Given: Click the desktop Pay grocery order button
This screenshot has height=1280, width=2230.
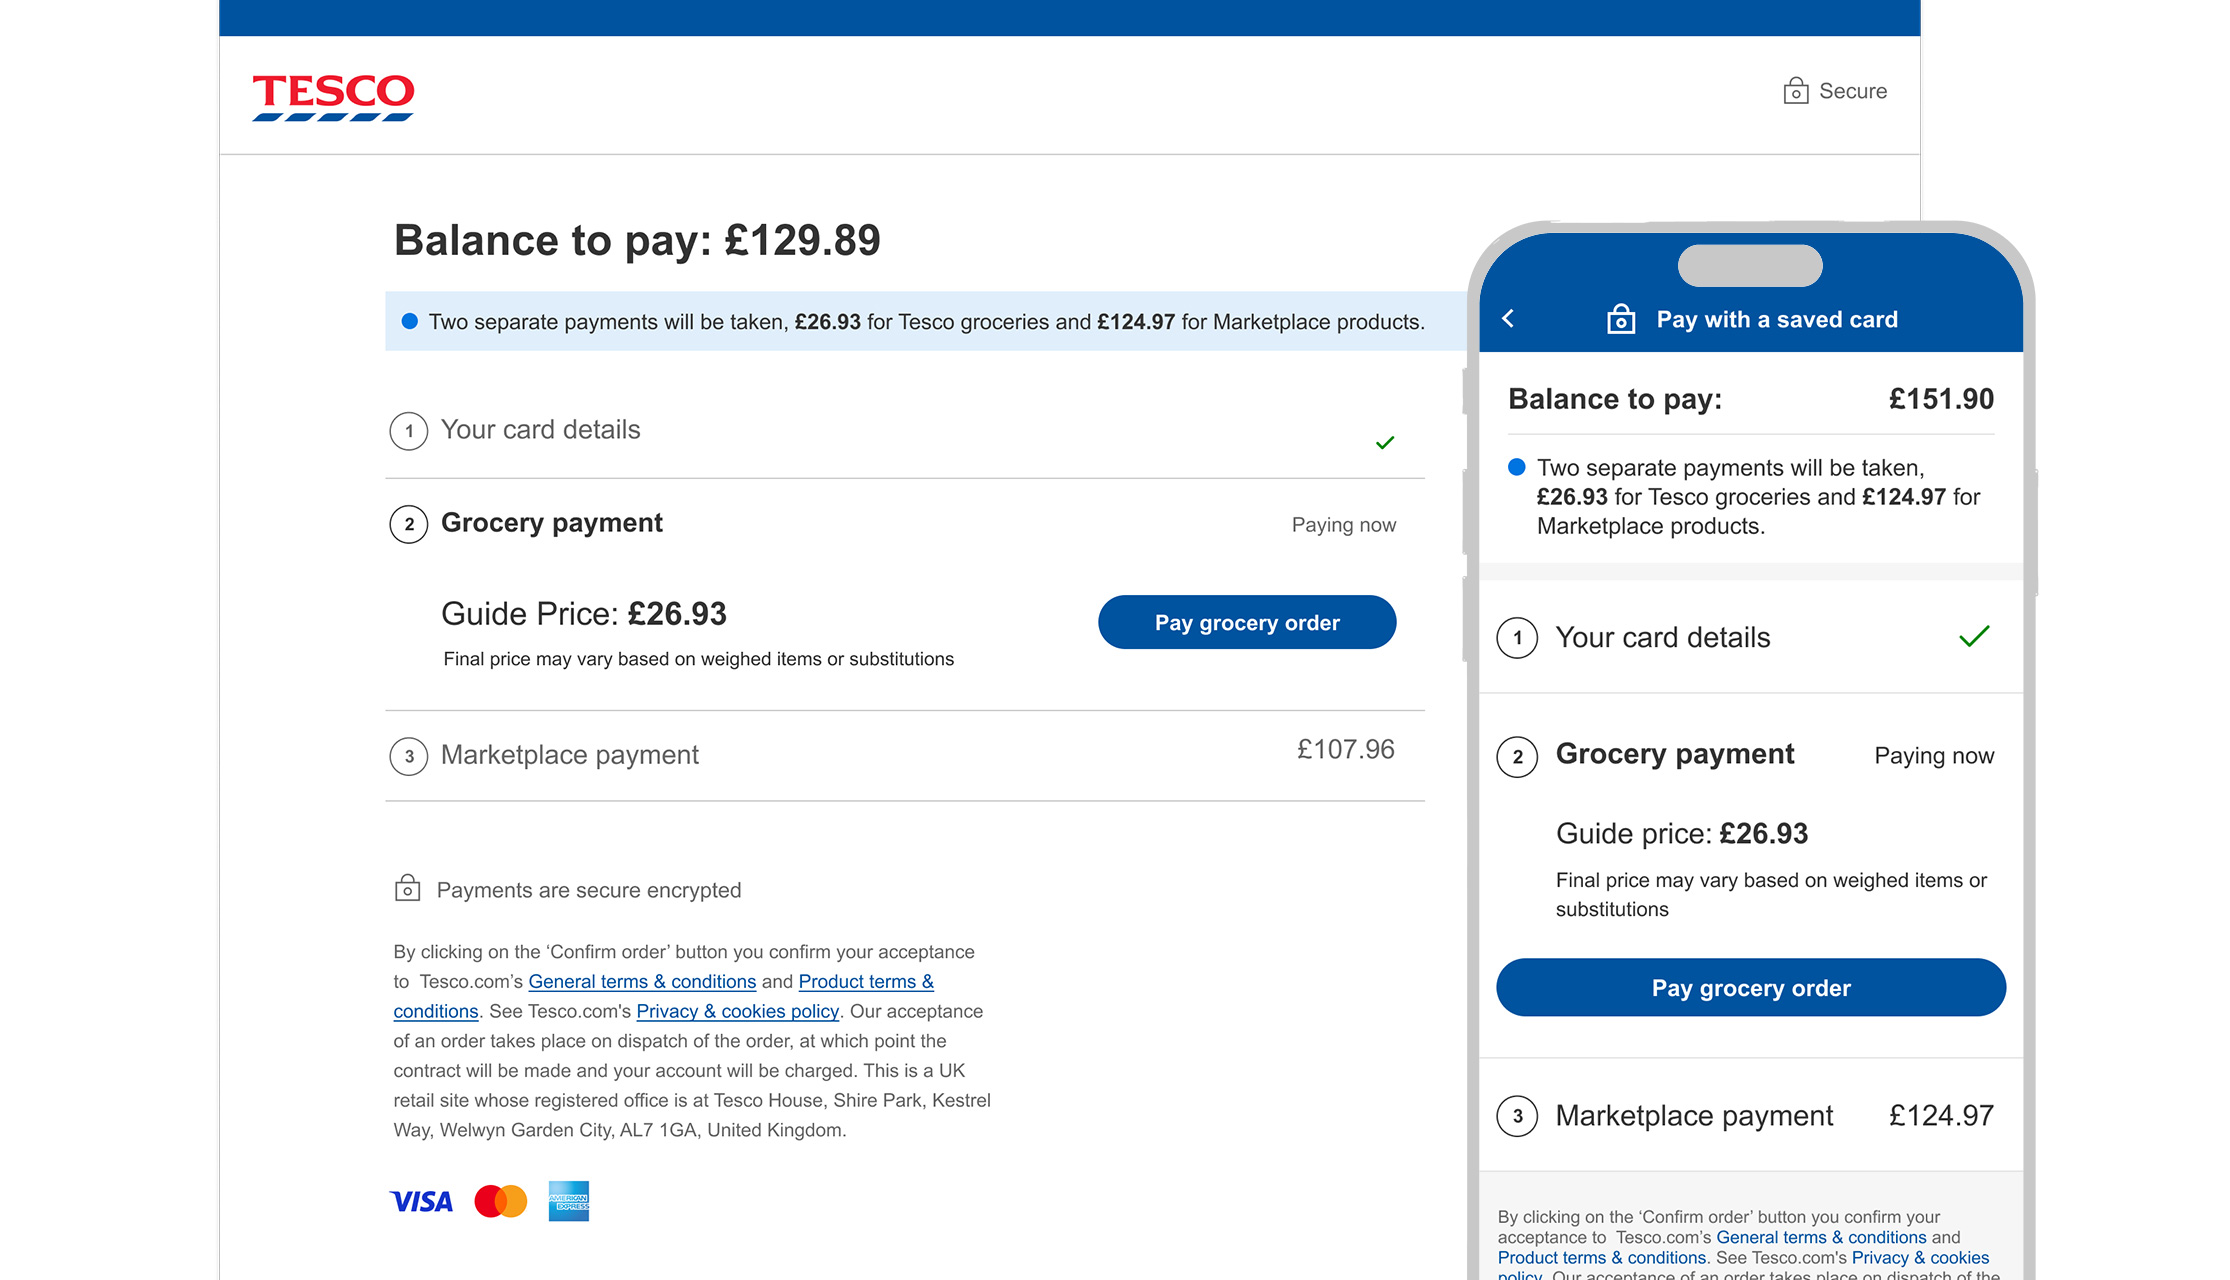Looking at the screenshot, I should [x=1246, y=622].
